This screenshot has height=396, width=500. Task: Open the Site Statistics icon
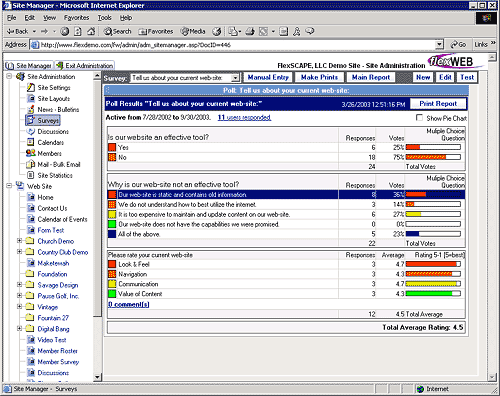point(31,175)
